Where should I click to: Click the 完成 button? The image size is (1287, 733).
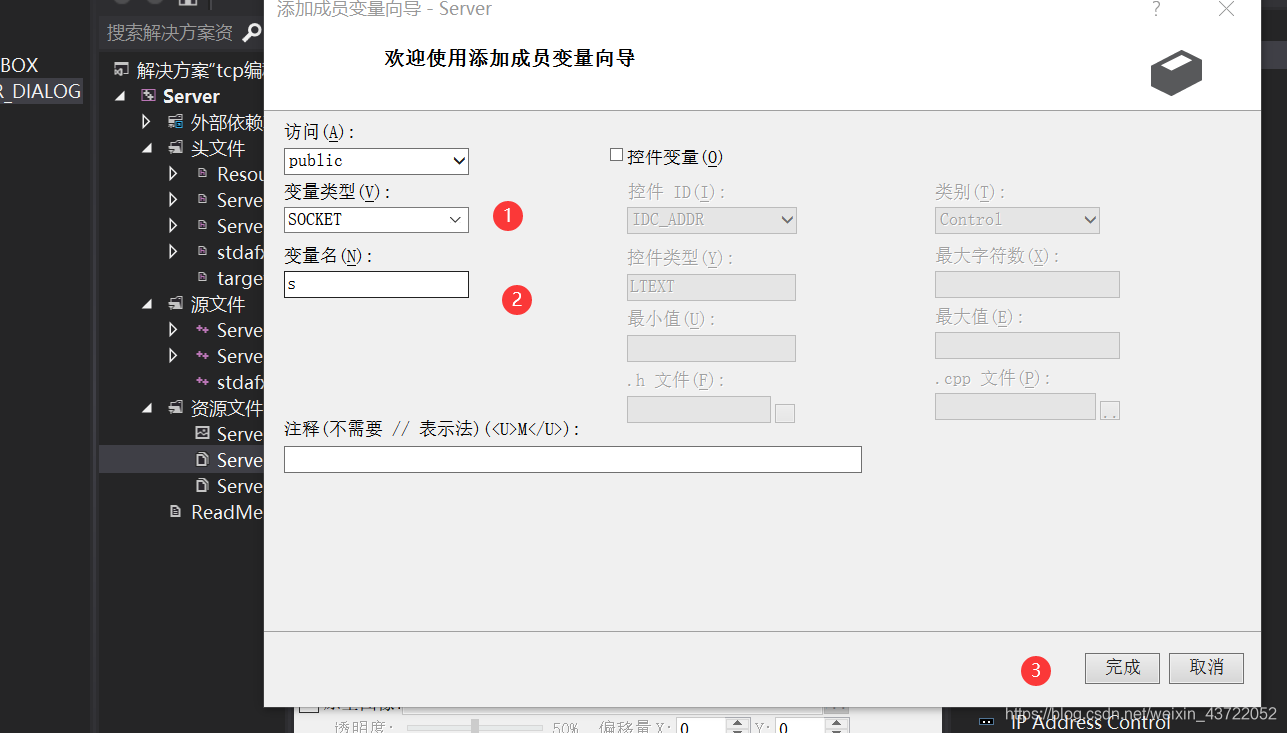click(1122, 668)
